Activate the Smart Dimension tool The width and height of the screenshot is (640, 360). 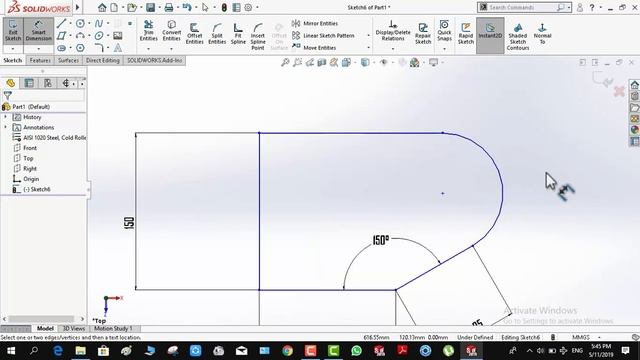(38, 31)
